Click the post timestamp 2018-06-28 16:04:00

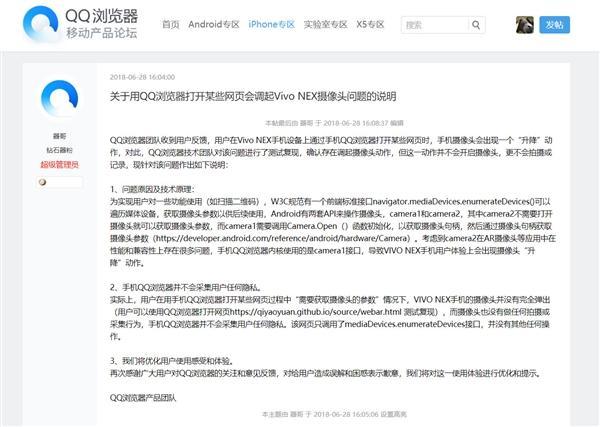click(x=142, y=77)
